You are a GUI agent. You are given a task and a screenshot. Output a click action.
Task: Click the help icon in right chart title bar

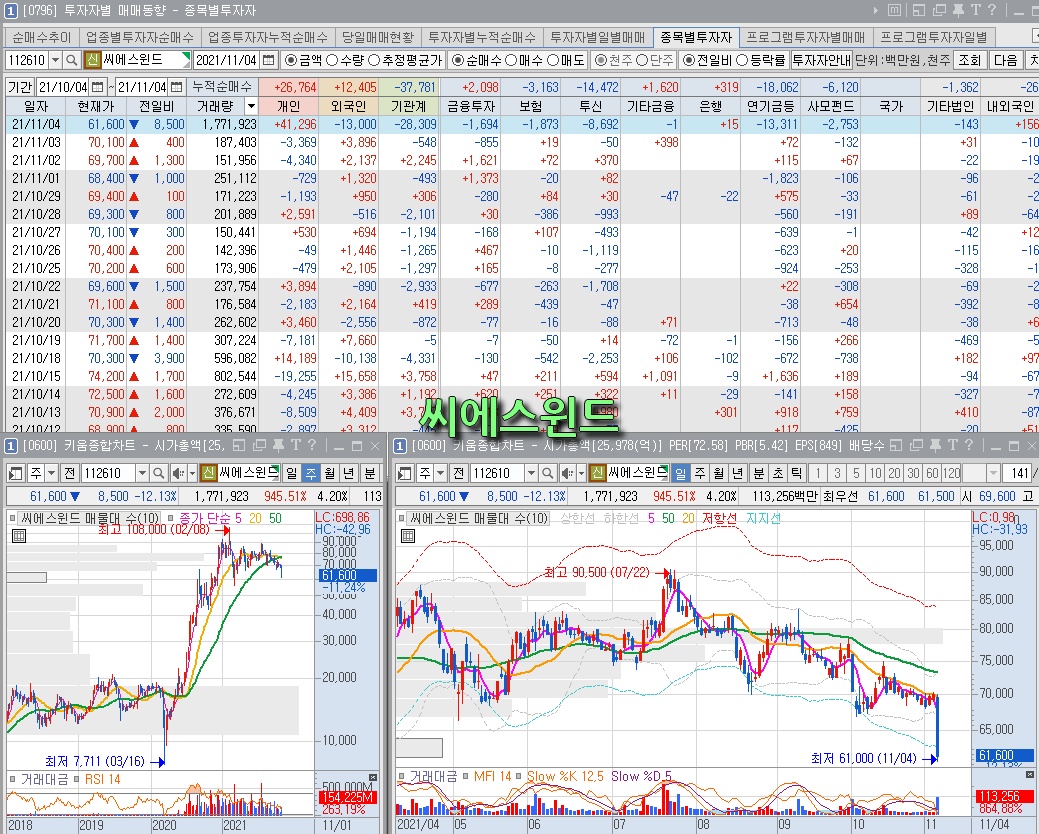(969, 445)
